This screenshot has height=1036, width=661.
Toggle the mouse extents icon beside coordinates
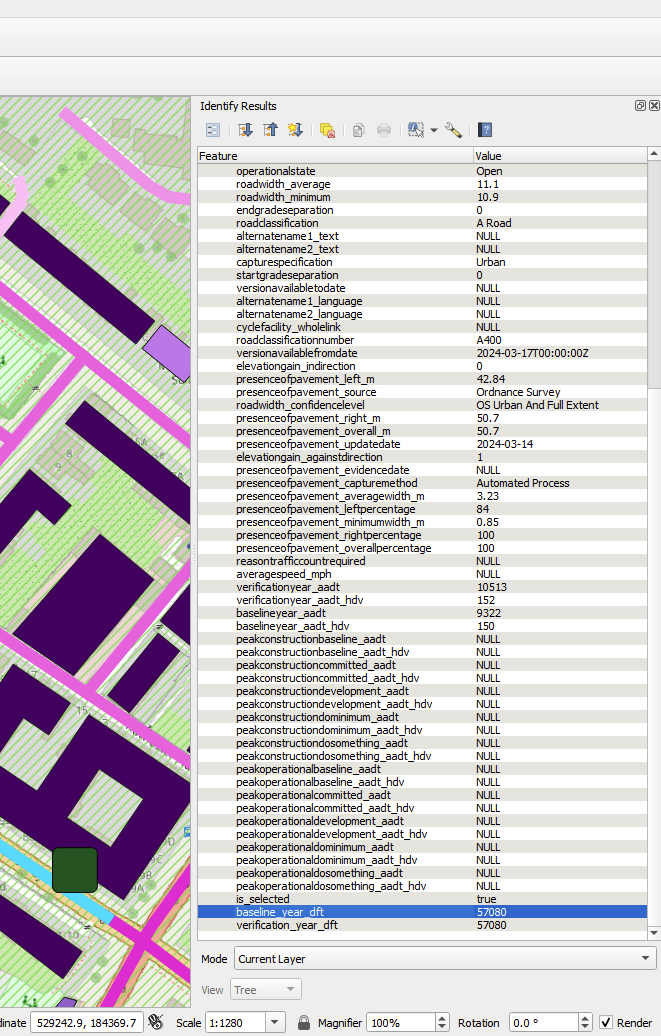155,1022
